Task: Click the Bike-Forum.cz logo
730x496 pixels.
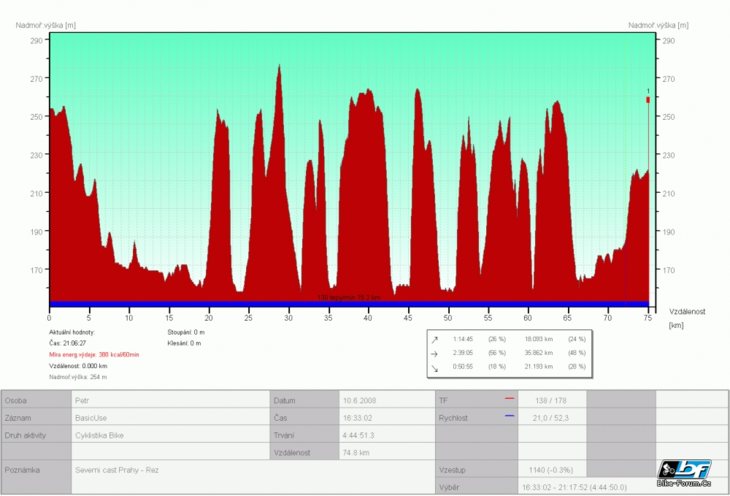Action: coord(685,473)
